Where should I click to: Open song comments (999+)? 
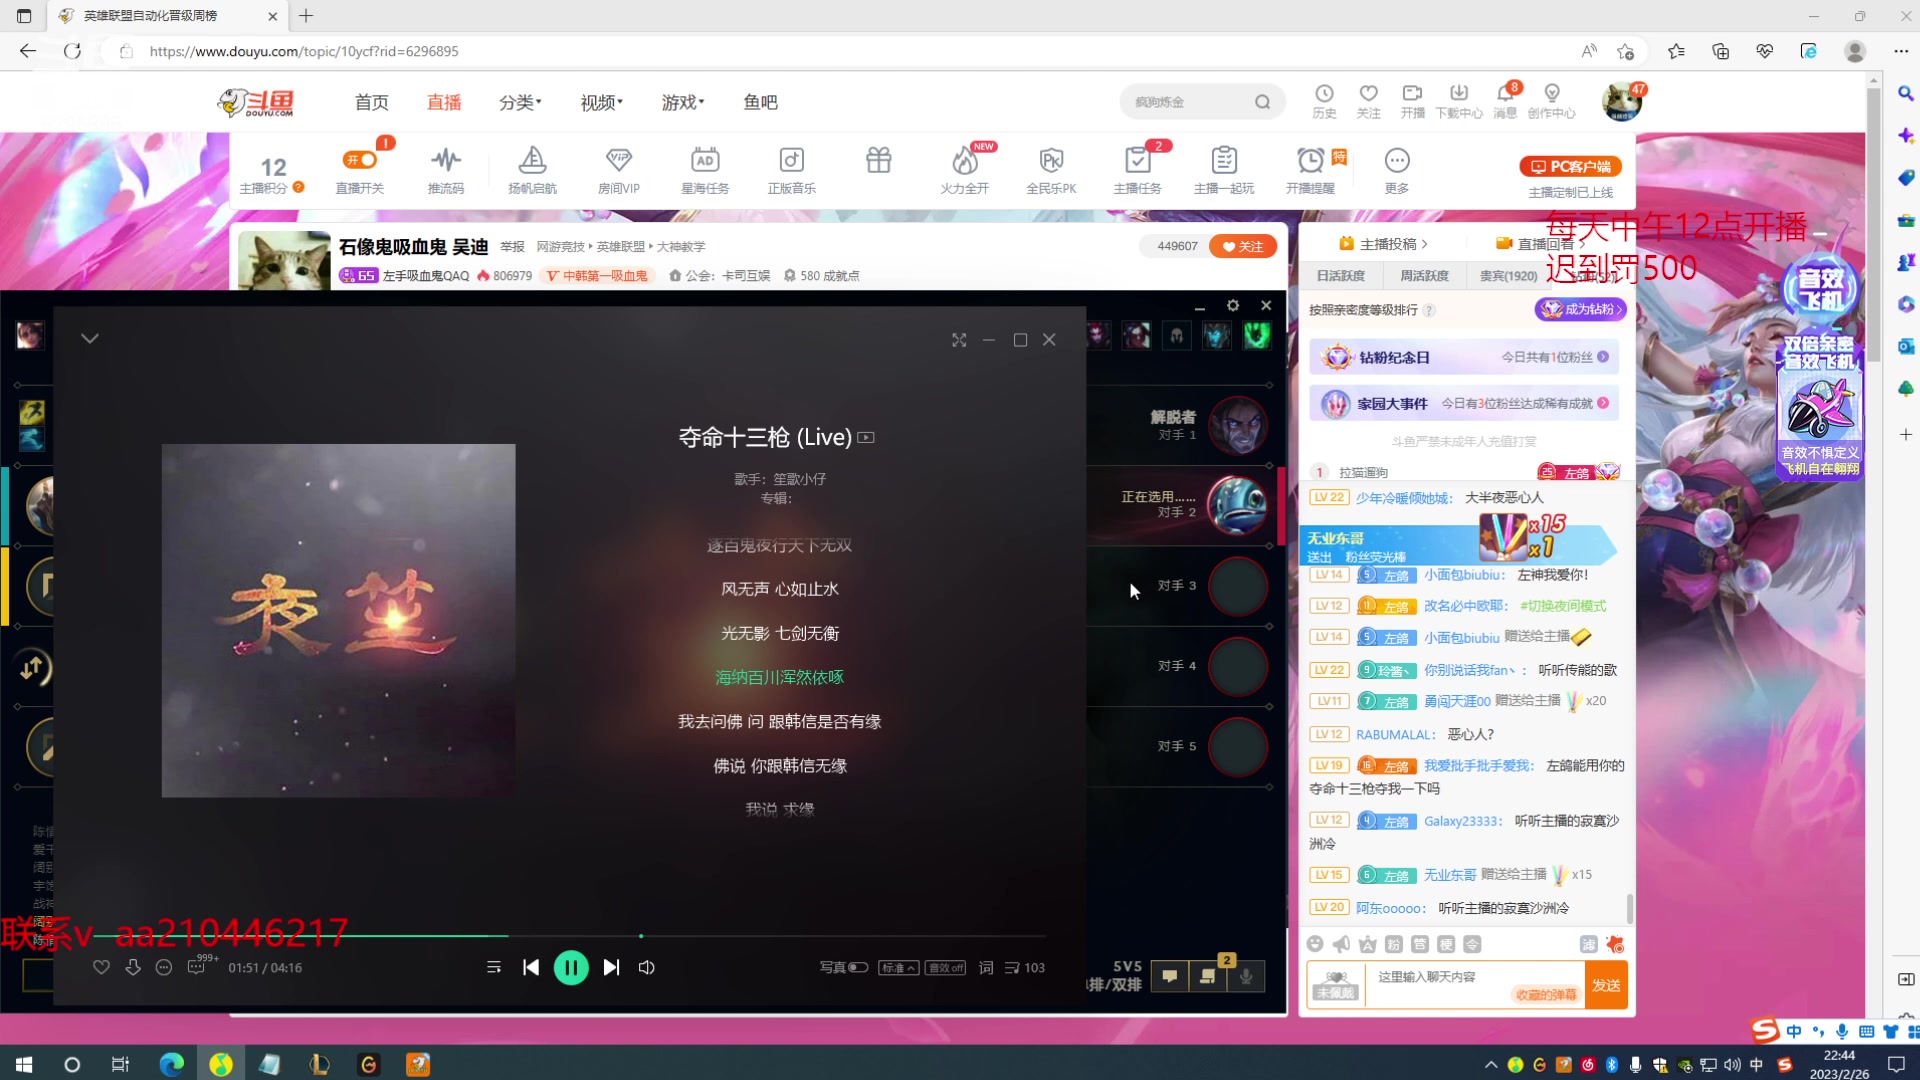(197, 967)
